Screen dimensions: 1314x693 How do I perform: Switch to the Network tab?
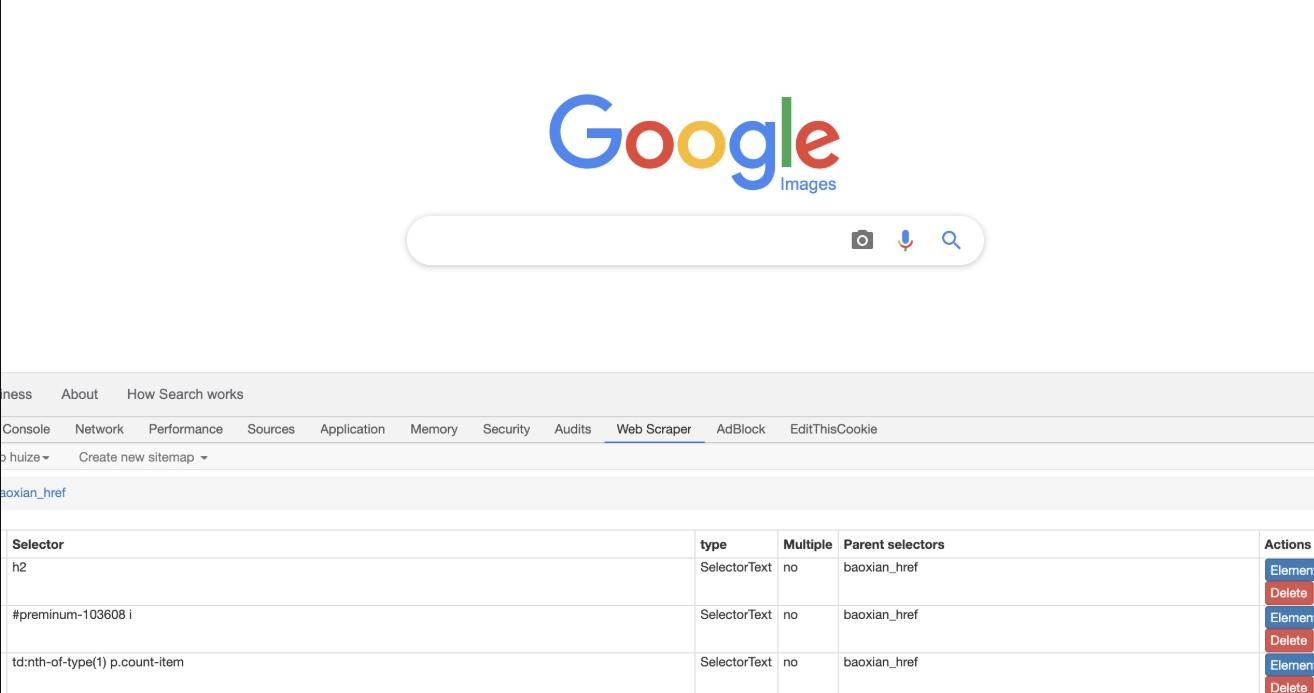coord(99,429)
